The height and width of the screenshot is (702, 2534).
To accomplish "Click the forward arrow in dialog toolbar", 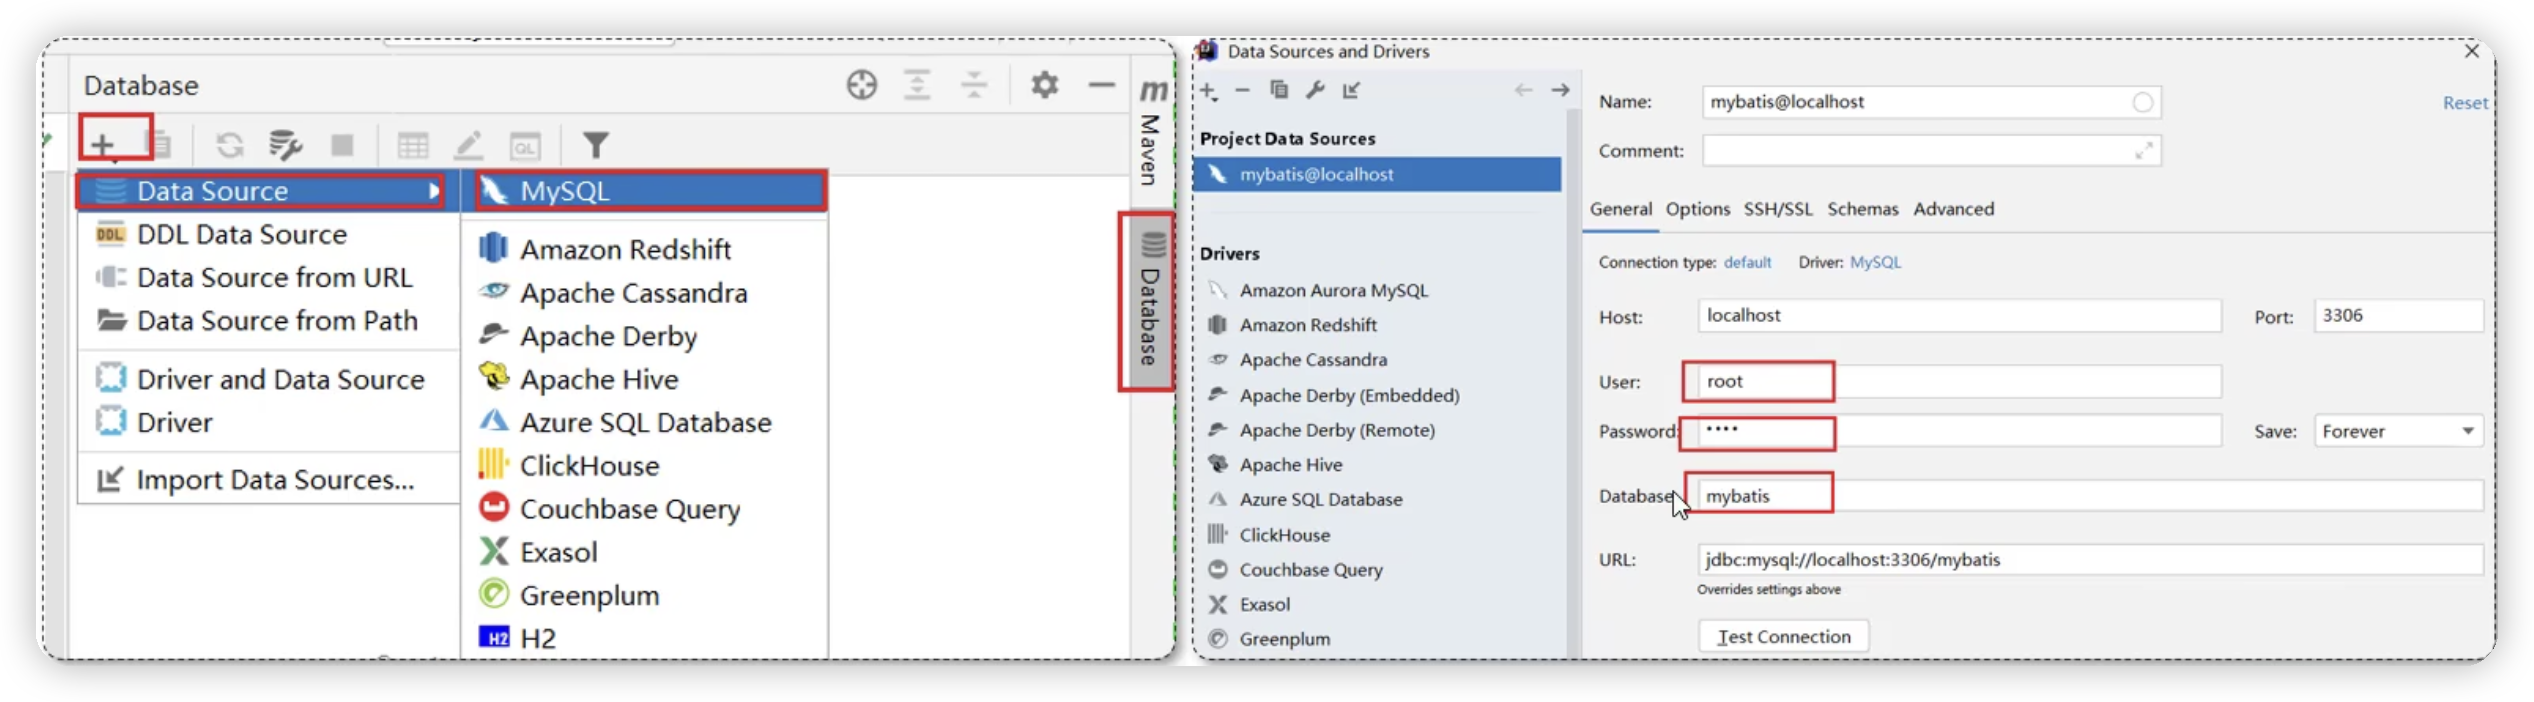I will pos(1560,90).
